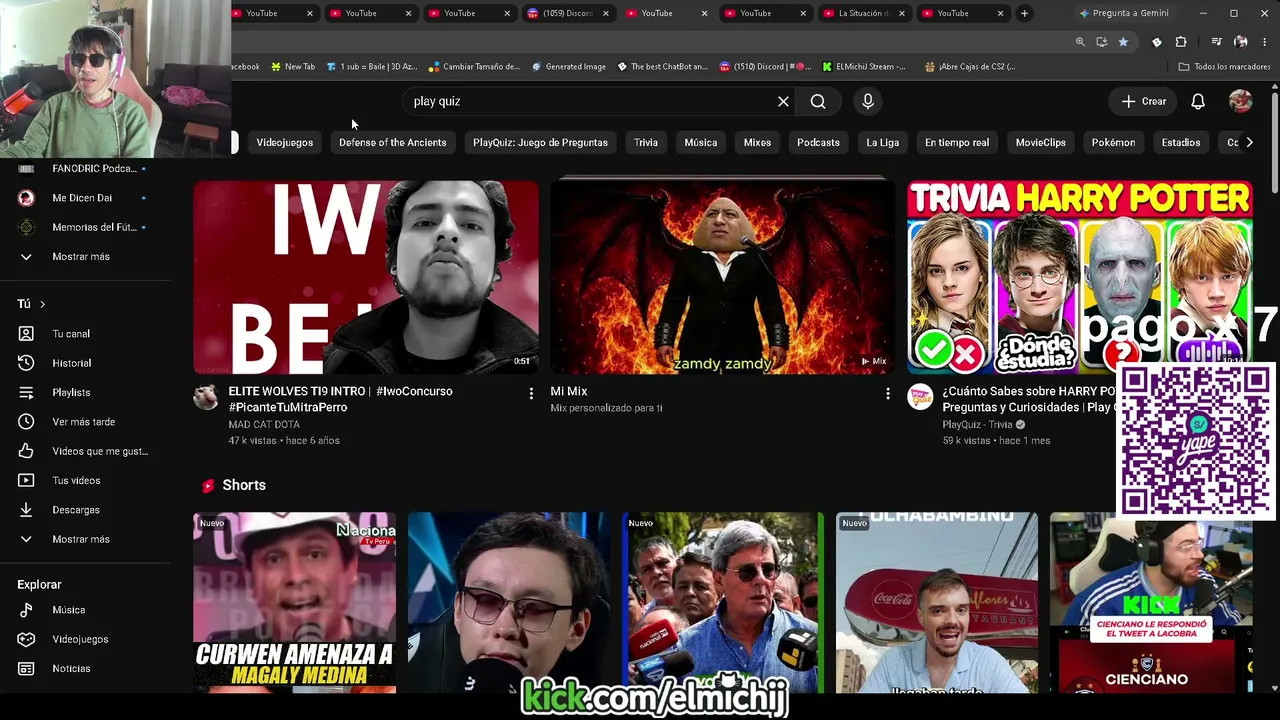The image size is (1280, 720).
Task: Select the Podcasts filter chip
Action: point(818,142)
